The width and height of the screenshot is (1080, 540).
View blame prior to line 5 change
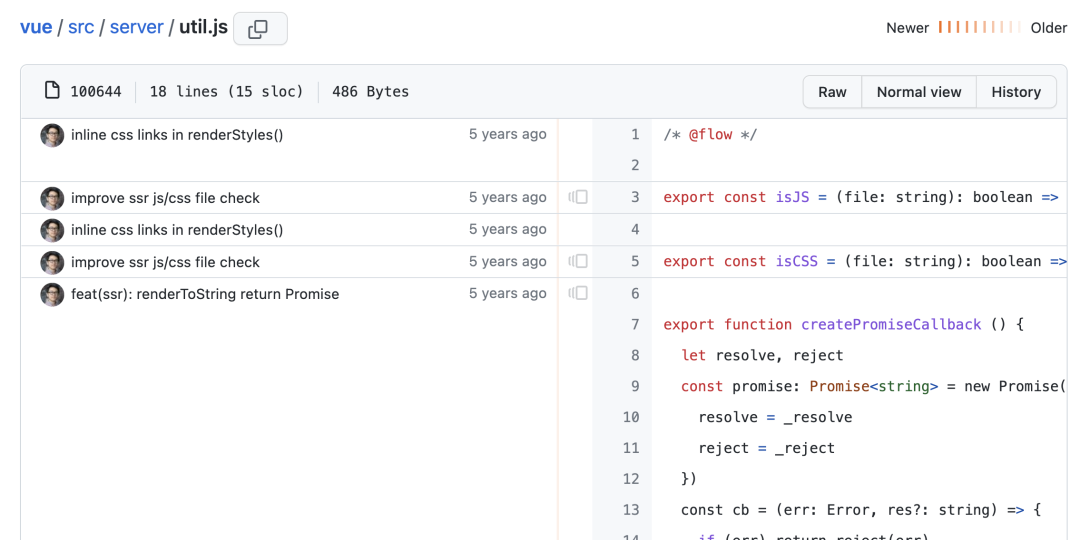pos(578,261)
